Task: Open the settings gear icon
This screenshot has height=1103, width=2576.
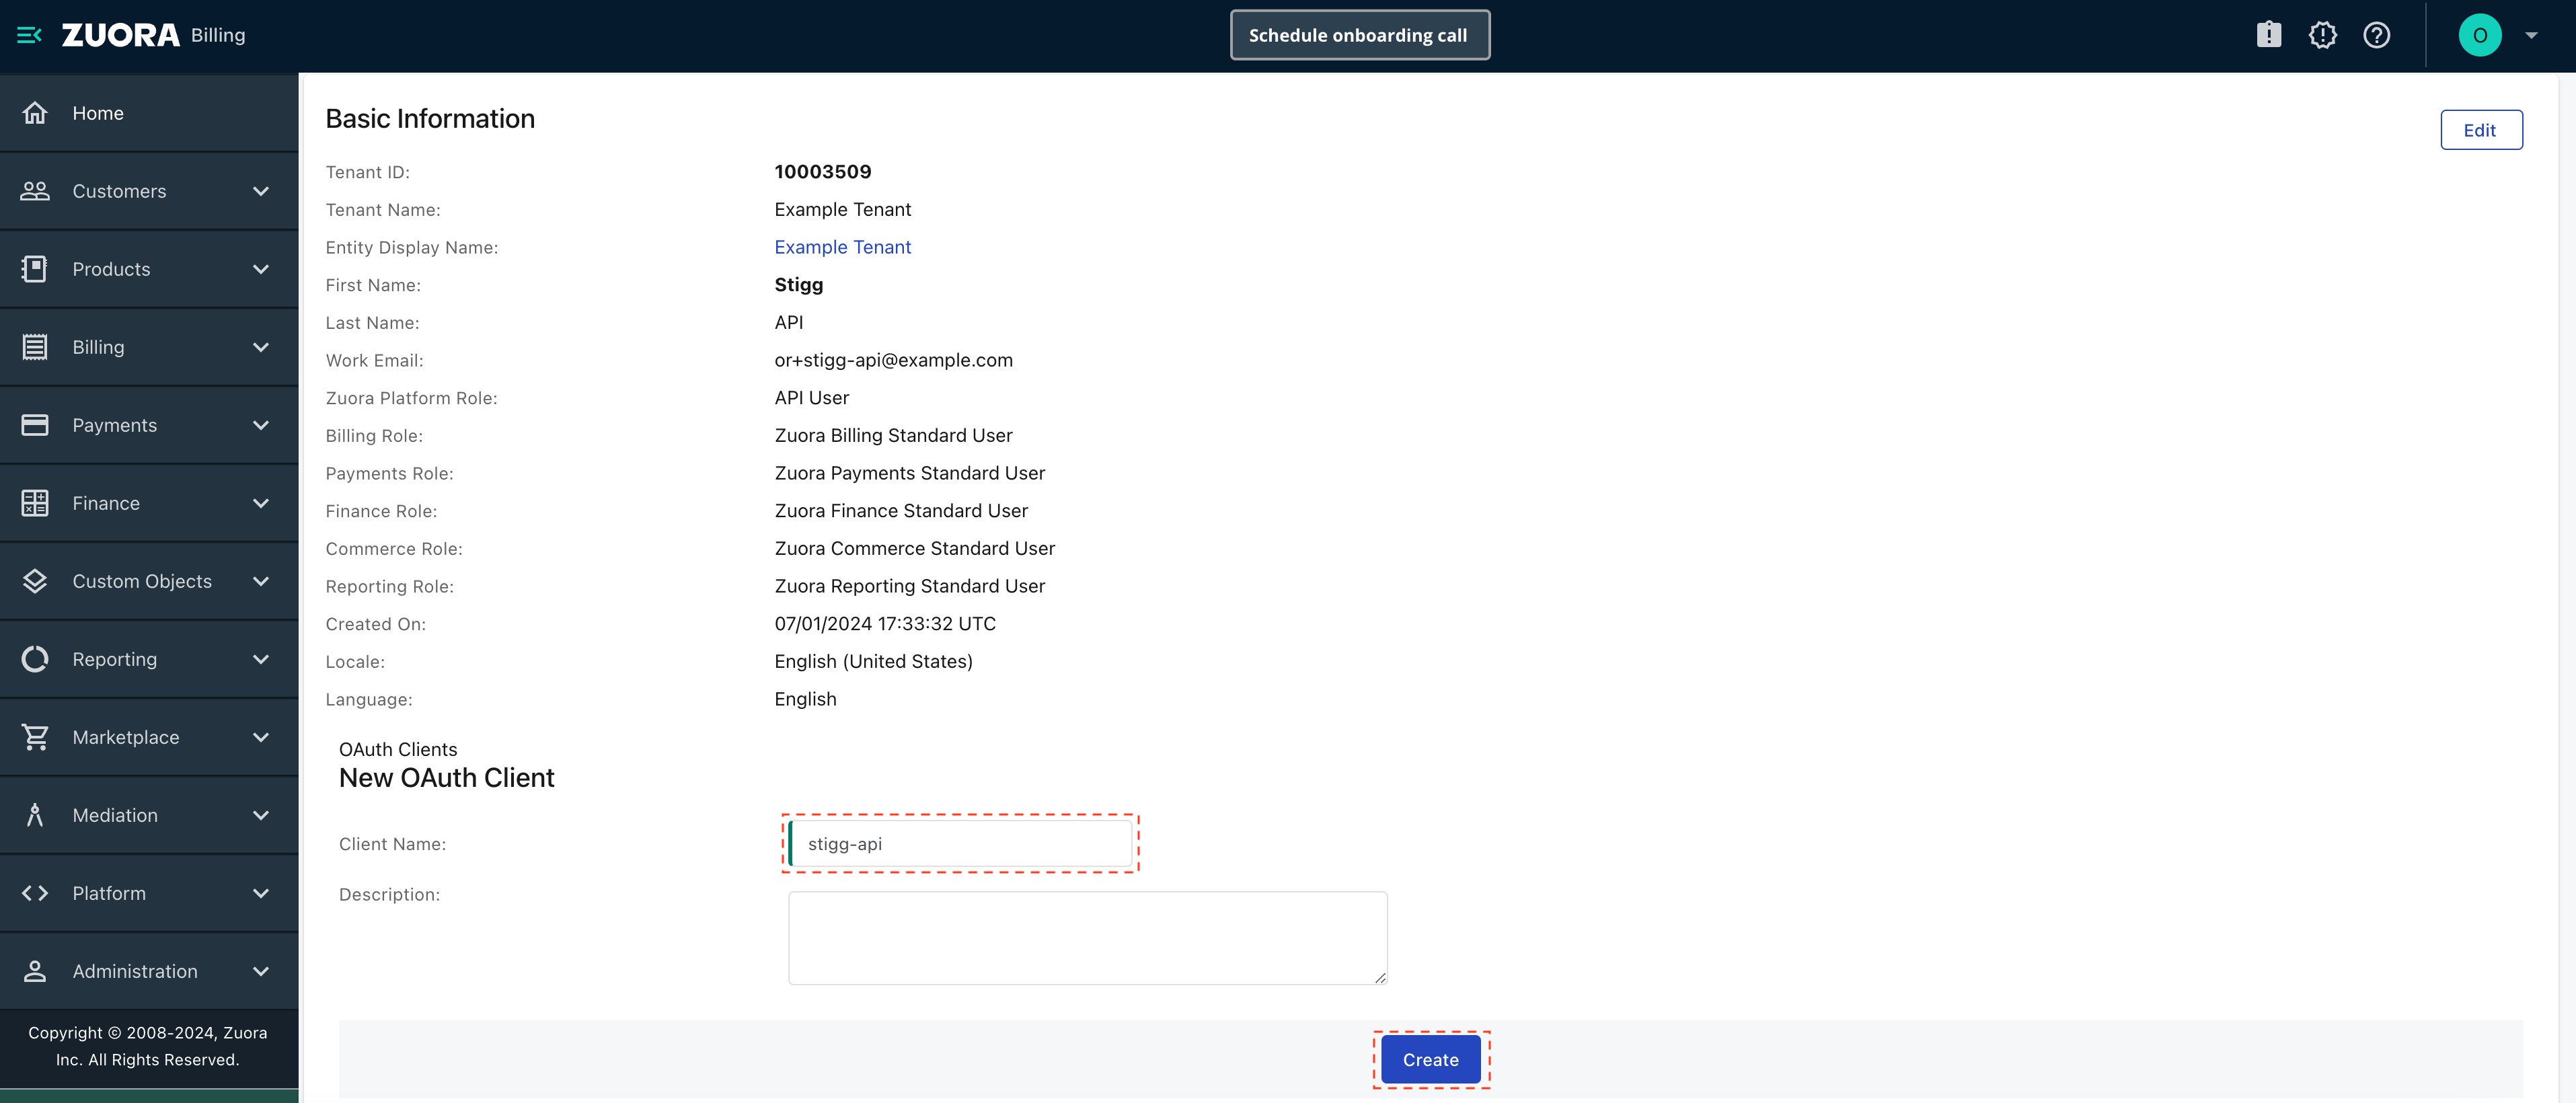Action: click(x=2322, y=35)
